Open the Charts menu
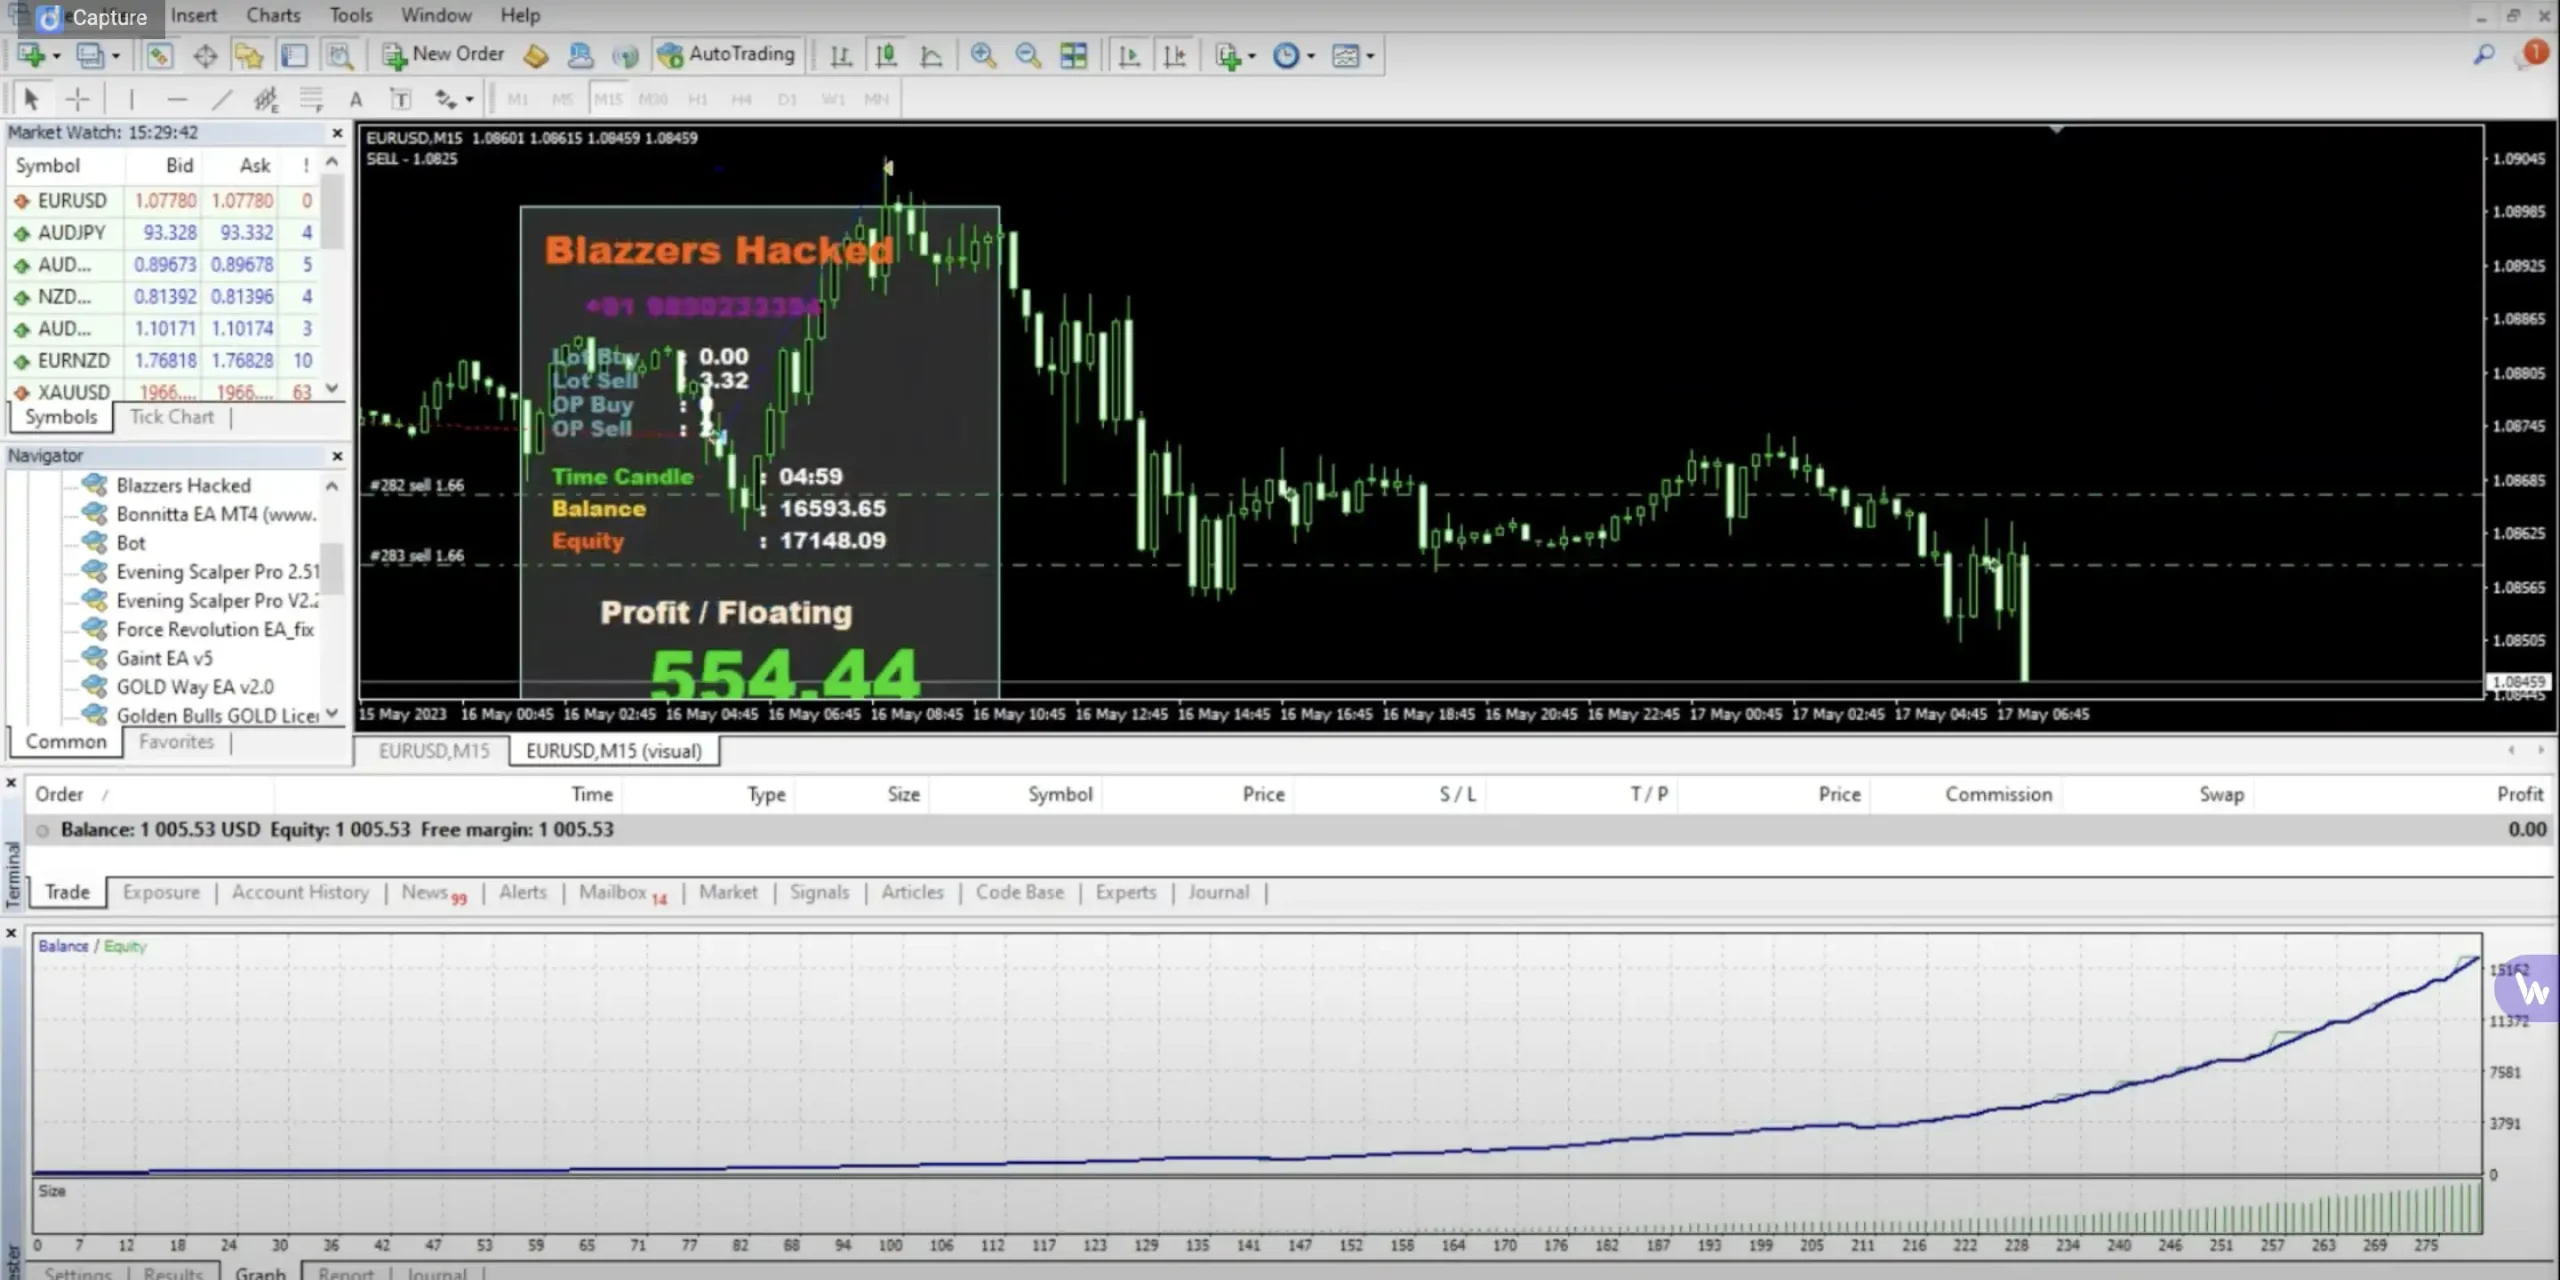Screen dimensions: 2560x1280 pyautogui.click(x=273, y=15)
